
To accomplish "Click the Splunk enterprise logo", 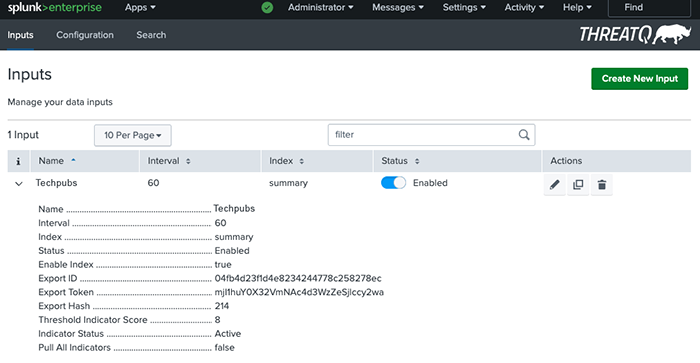I will 54,8.
